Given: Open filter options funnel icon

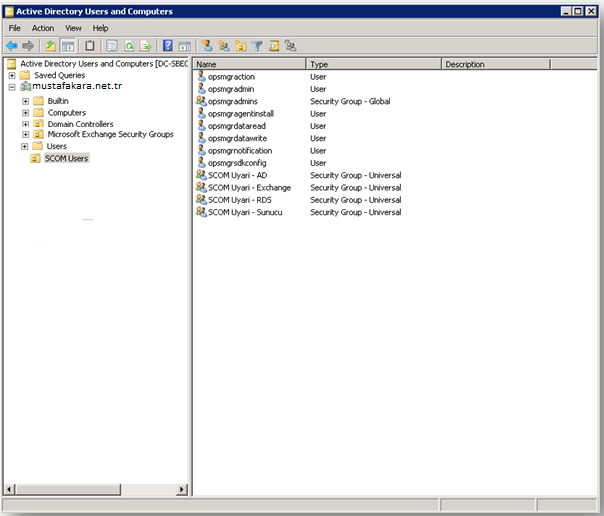Looking at the screenshot, I should coord(257,46).
